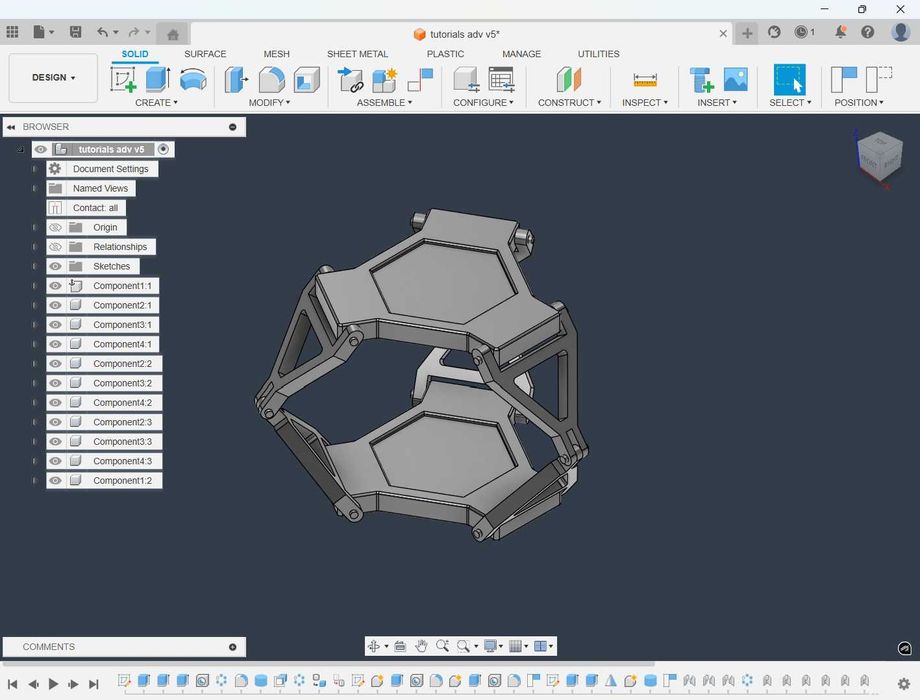Screen dimensions: 920x700
Task: Click the Window Select tool icon
Action: [789, 79]
